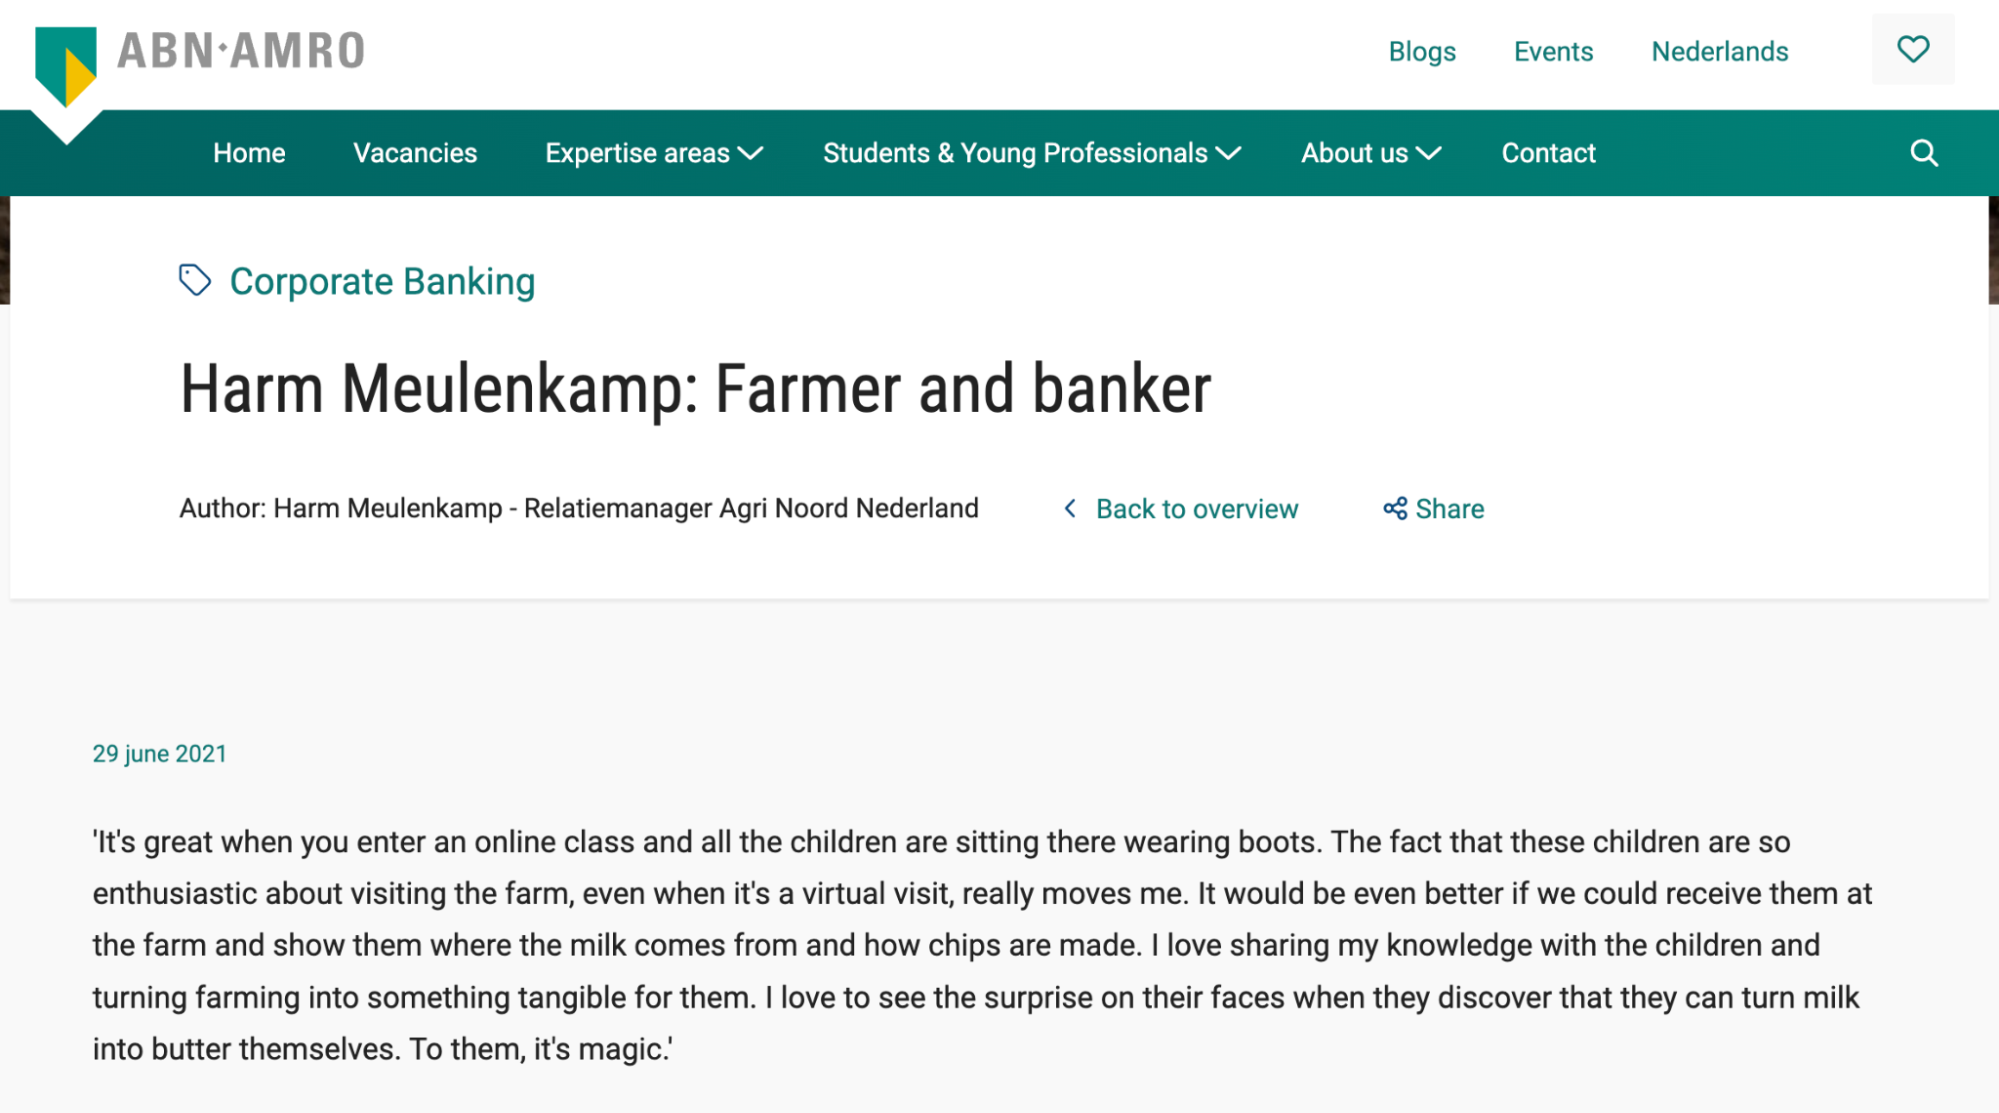Go to Home in the navigation bar
Image resolution: width=1999 pixels, height=1113 pixels.
(249, 153)
